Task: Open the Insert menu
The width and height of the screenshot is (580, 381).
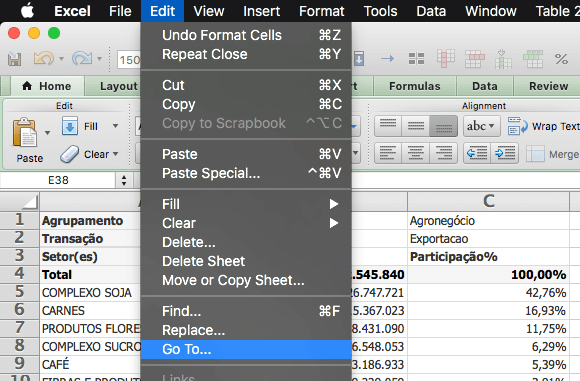Action: [x=262, y=11]
